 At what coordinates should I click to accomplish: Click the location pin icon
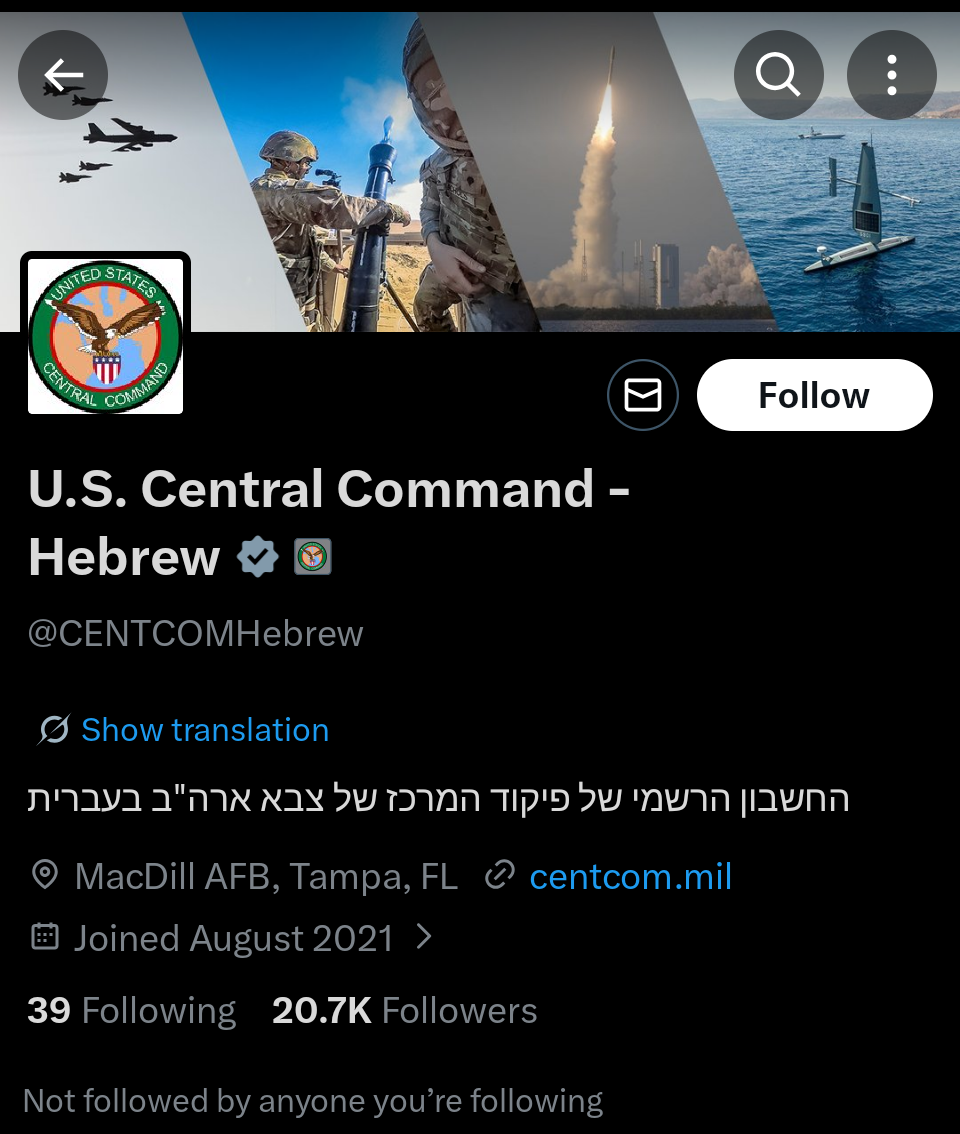45,875
